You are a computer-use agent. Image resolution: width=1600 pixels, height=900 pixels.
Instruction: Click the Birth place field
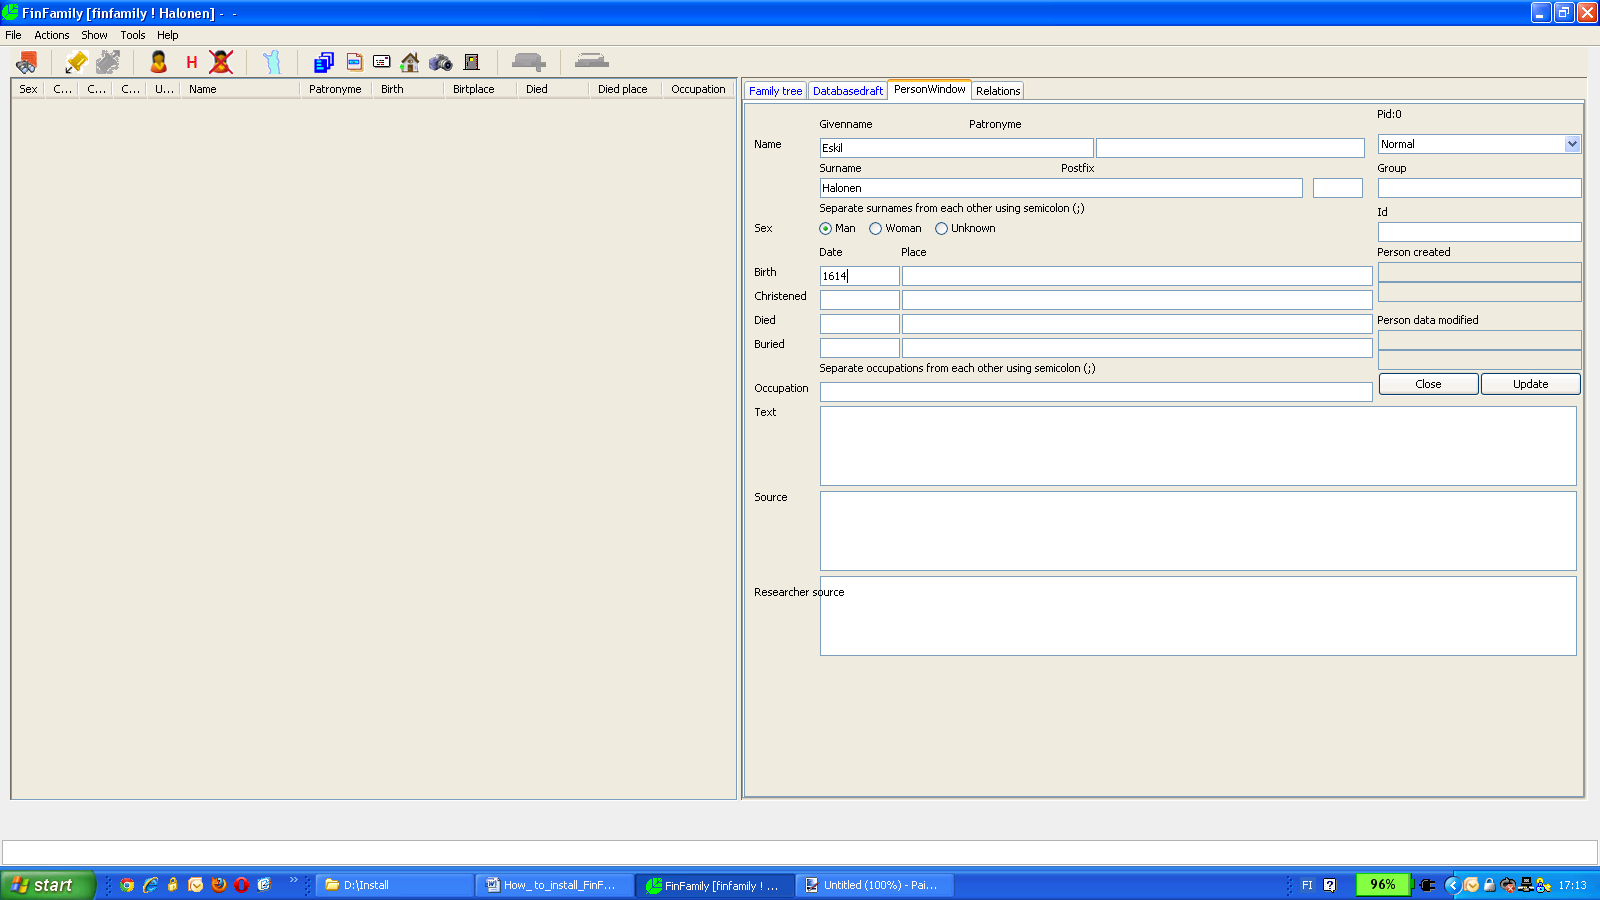coord(1137,276)
